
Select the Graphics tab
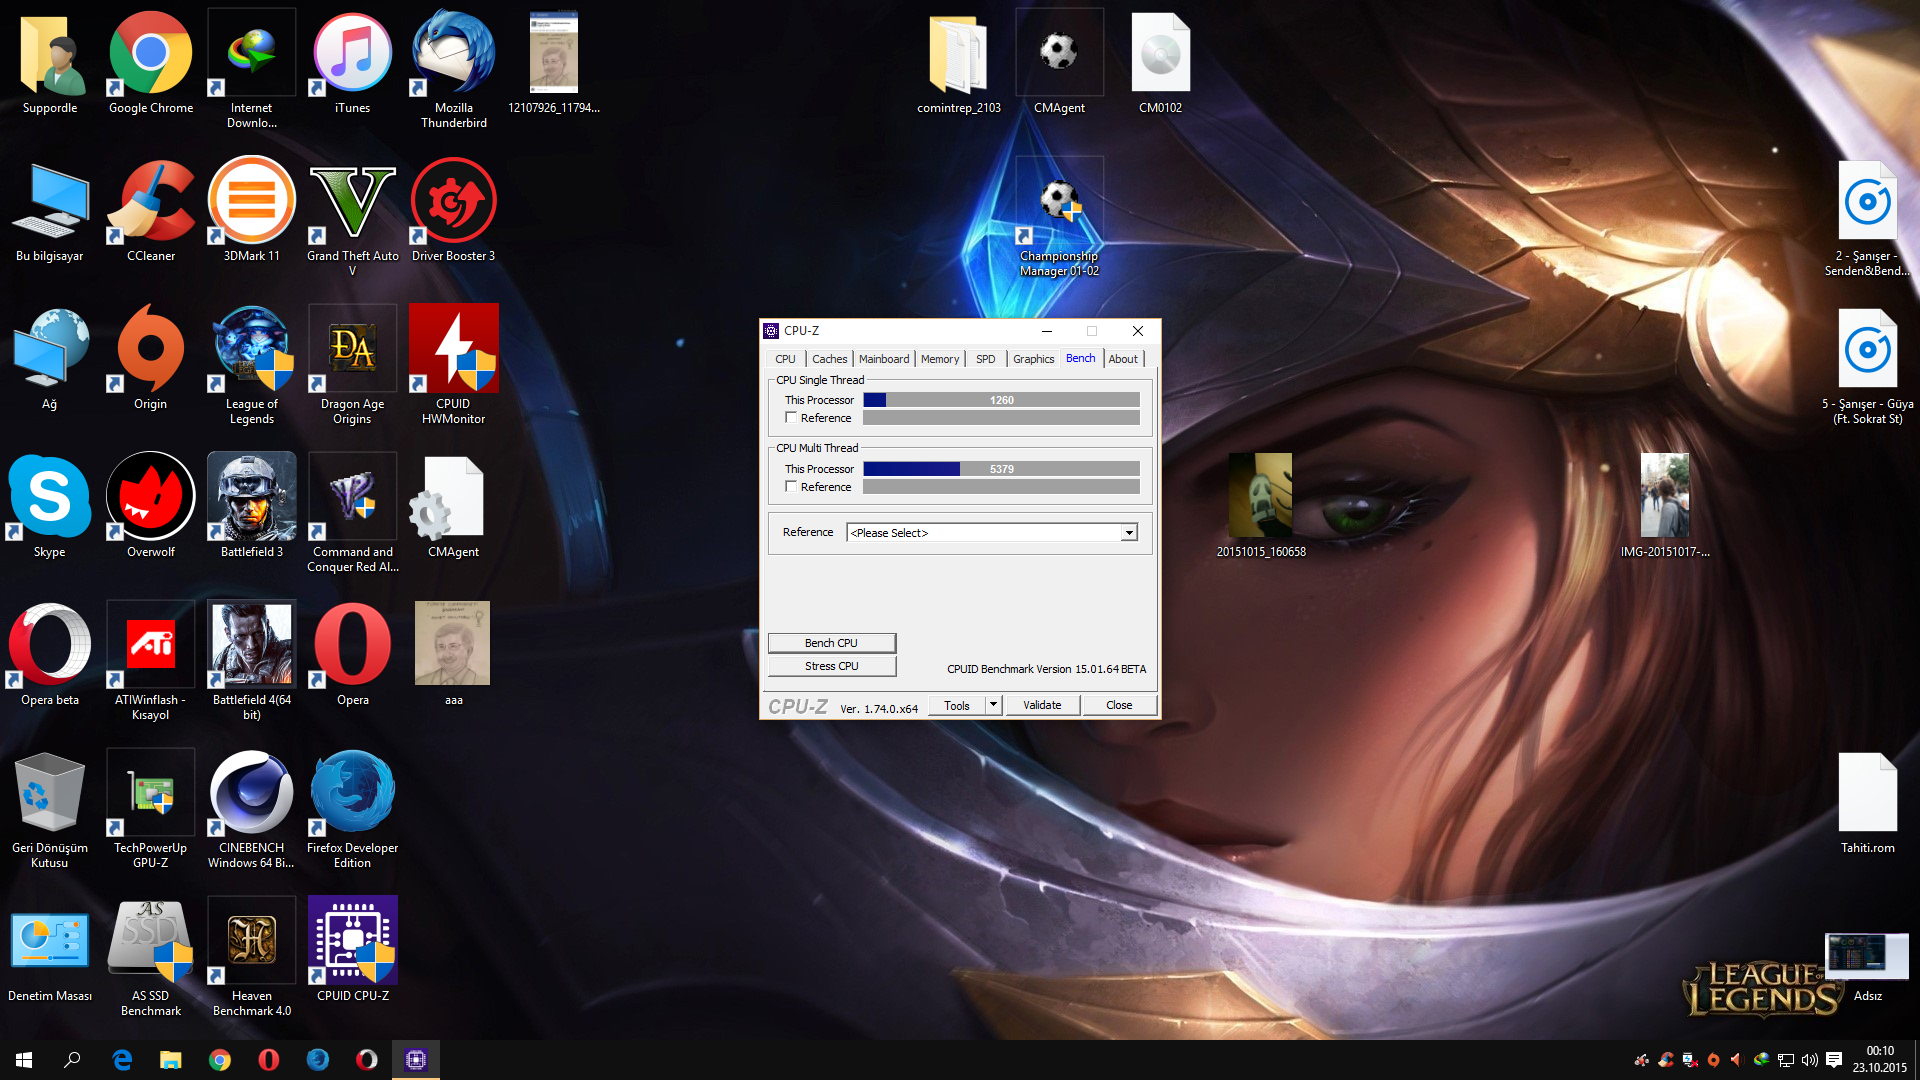1033,359
